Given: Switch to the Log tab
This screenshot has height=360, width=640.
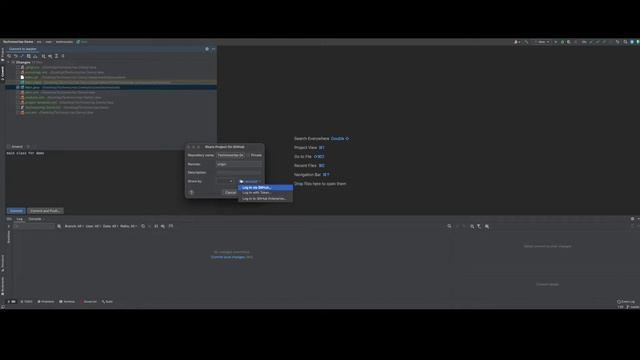Looking at the screenshot, I should tap(19, 219).
